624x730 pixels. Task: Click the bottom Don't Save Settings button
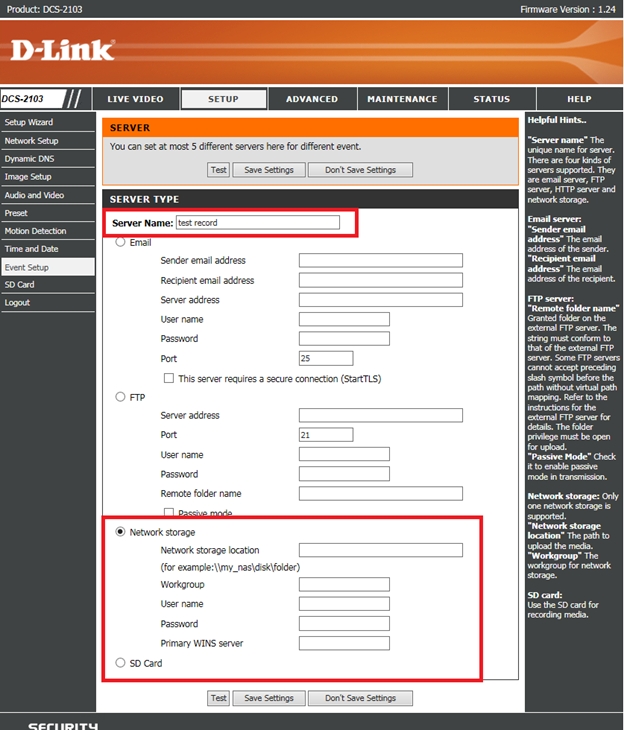360,698
